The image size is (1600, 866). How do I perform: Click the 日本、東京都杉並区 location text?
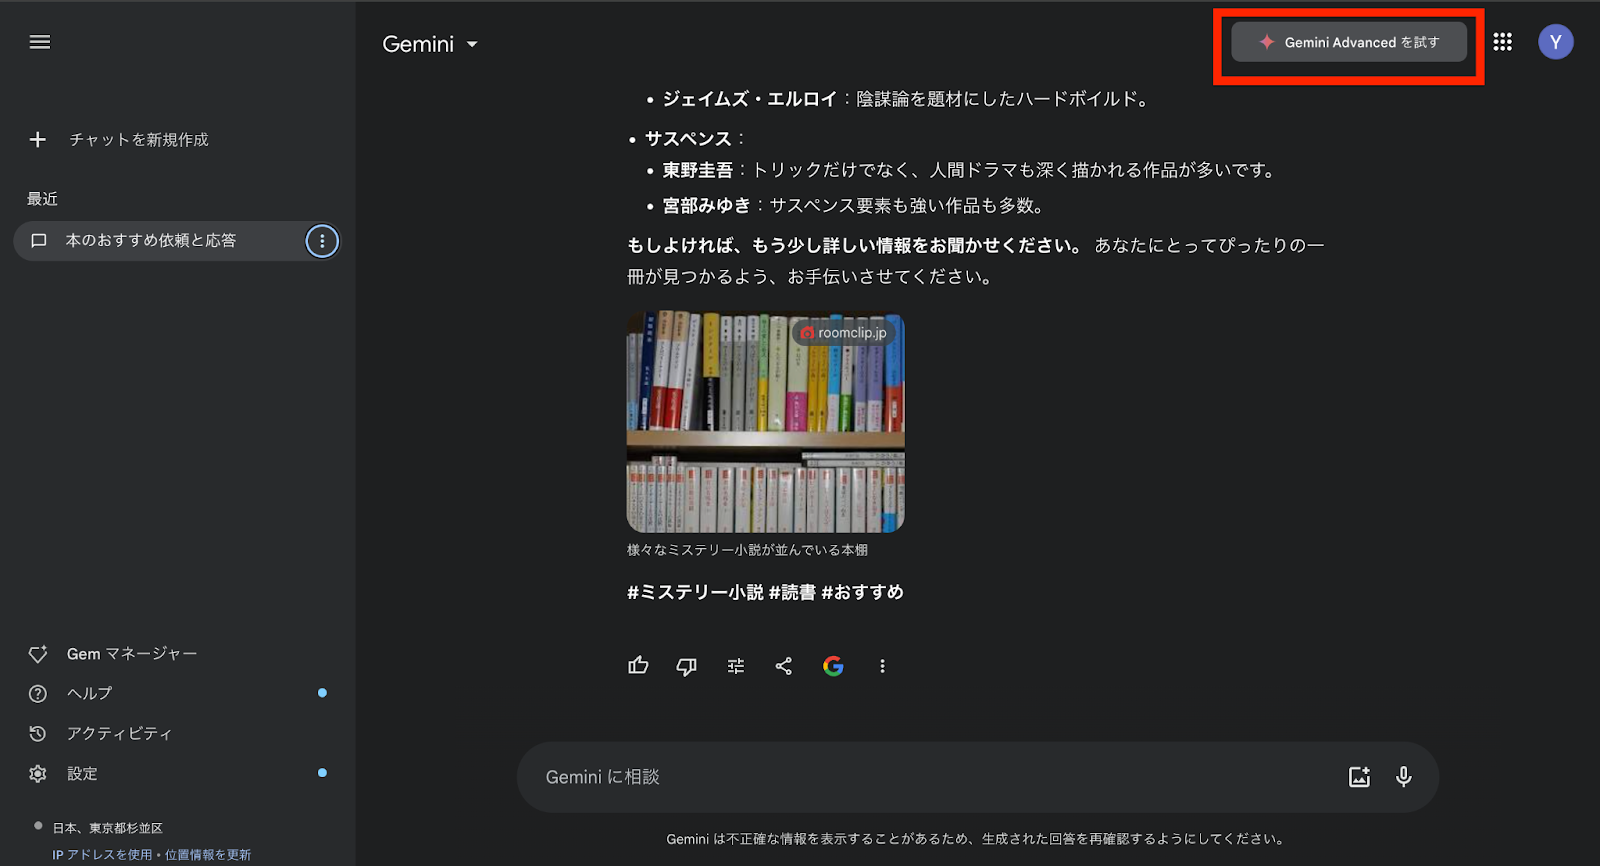click(x=108, y=828)
